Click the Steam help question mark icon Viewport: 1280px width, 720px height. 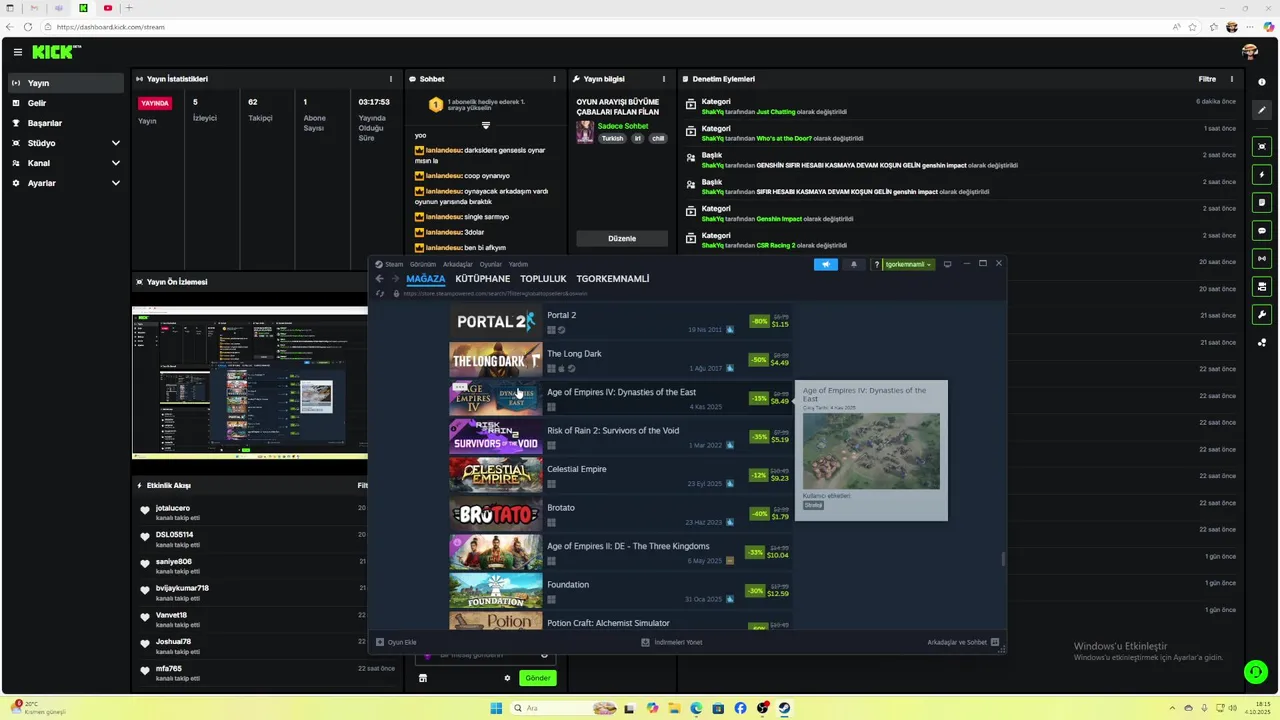point(877,265)
